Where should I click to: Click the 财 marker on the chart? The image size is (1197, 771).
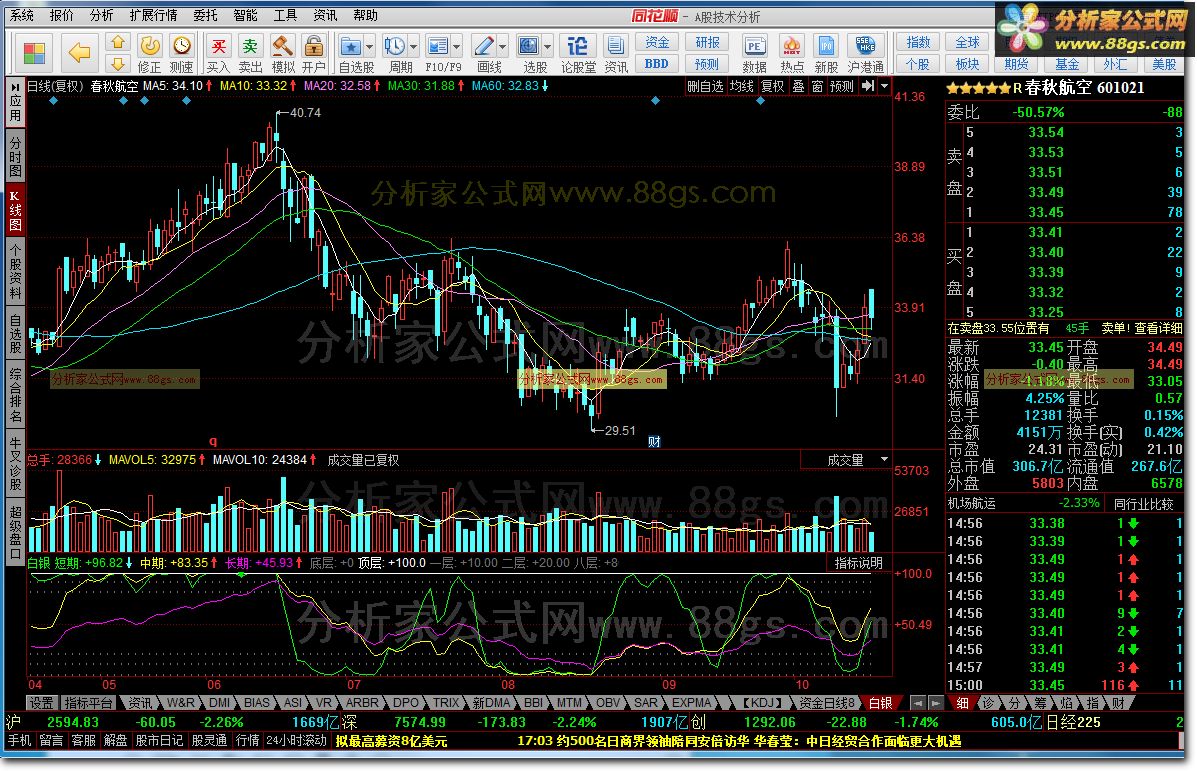(654, 441)
